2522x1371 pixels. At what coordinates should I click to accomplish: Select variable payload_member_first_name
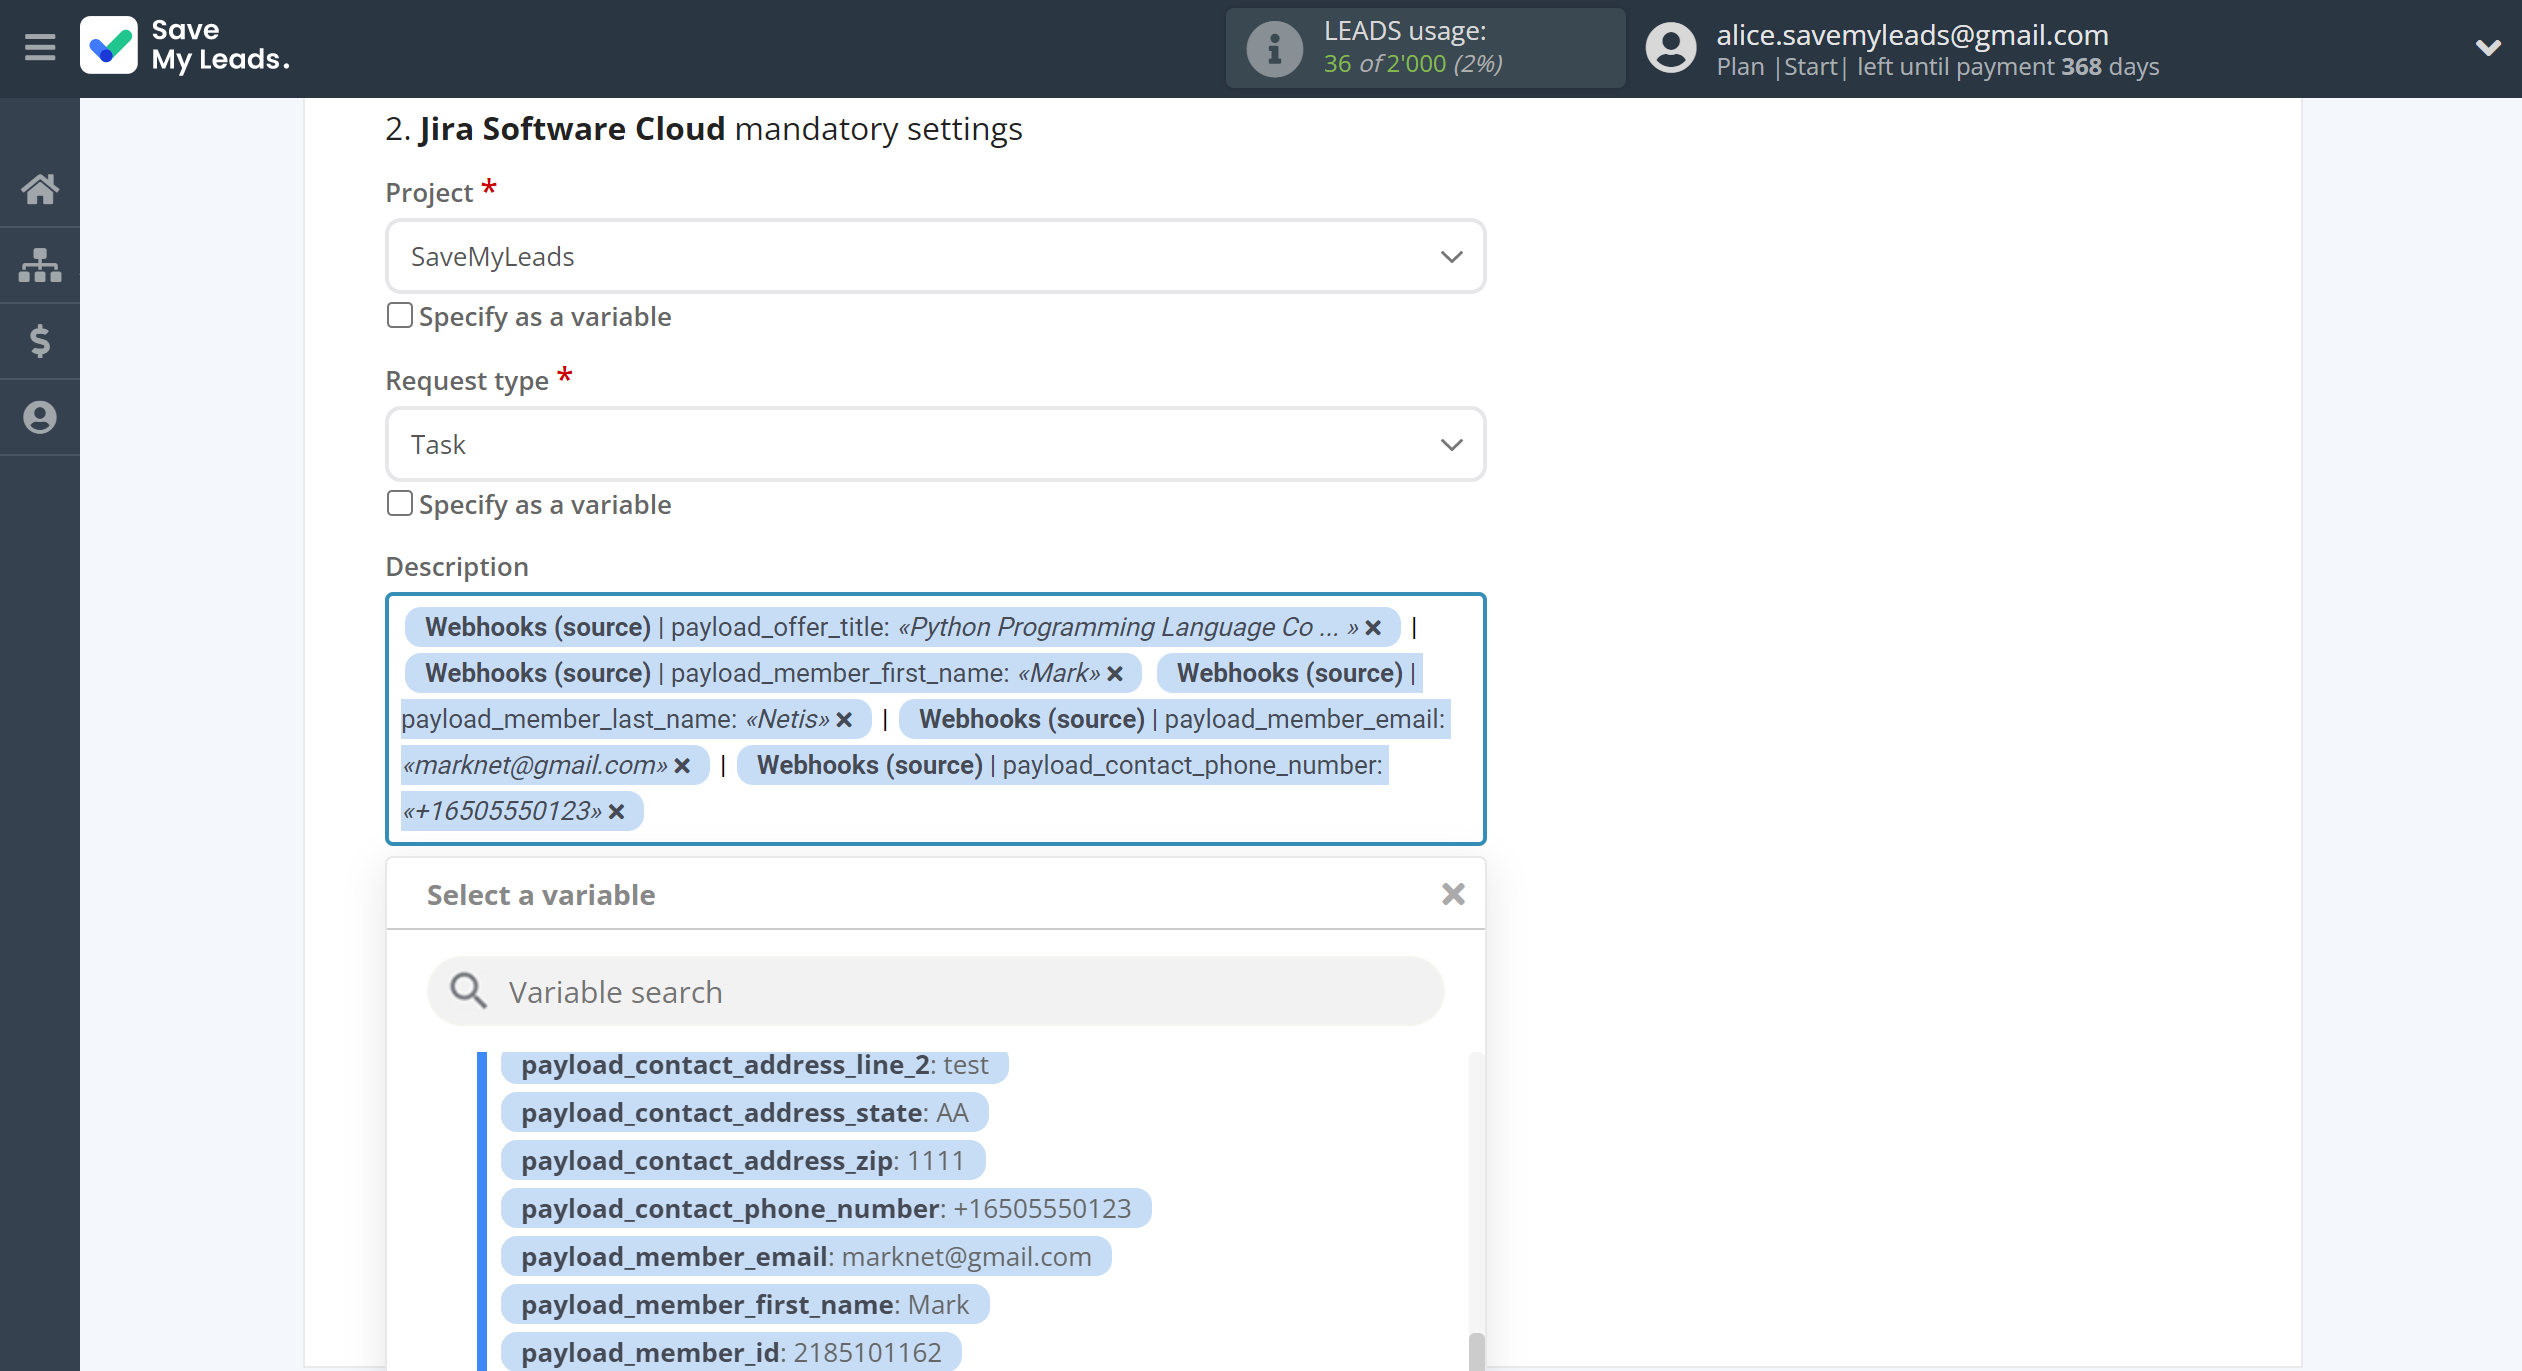(x=745, y=1305)
